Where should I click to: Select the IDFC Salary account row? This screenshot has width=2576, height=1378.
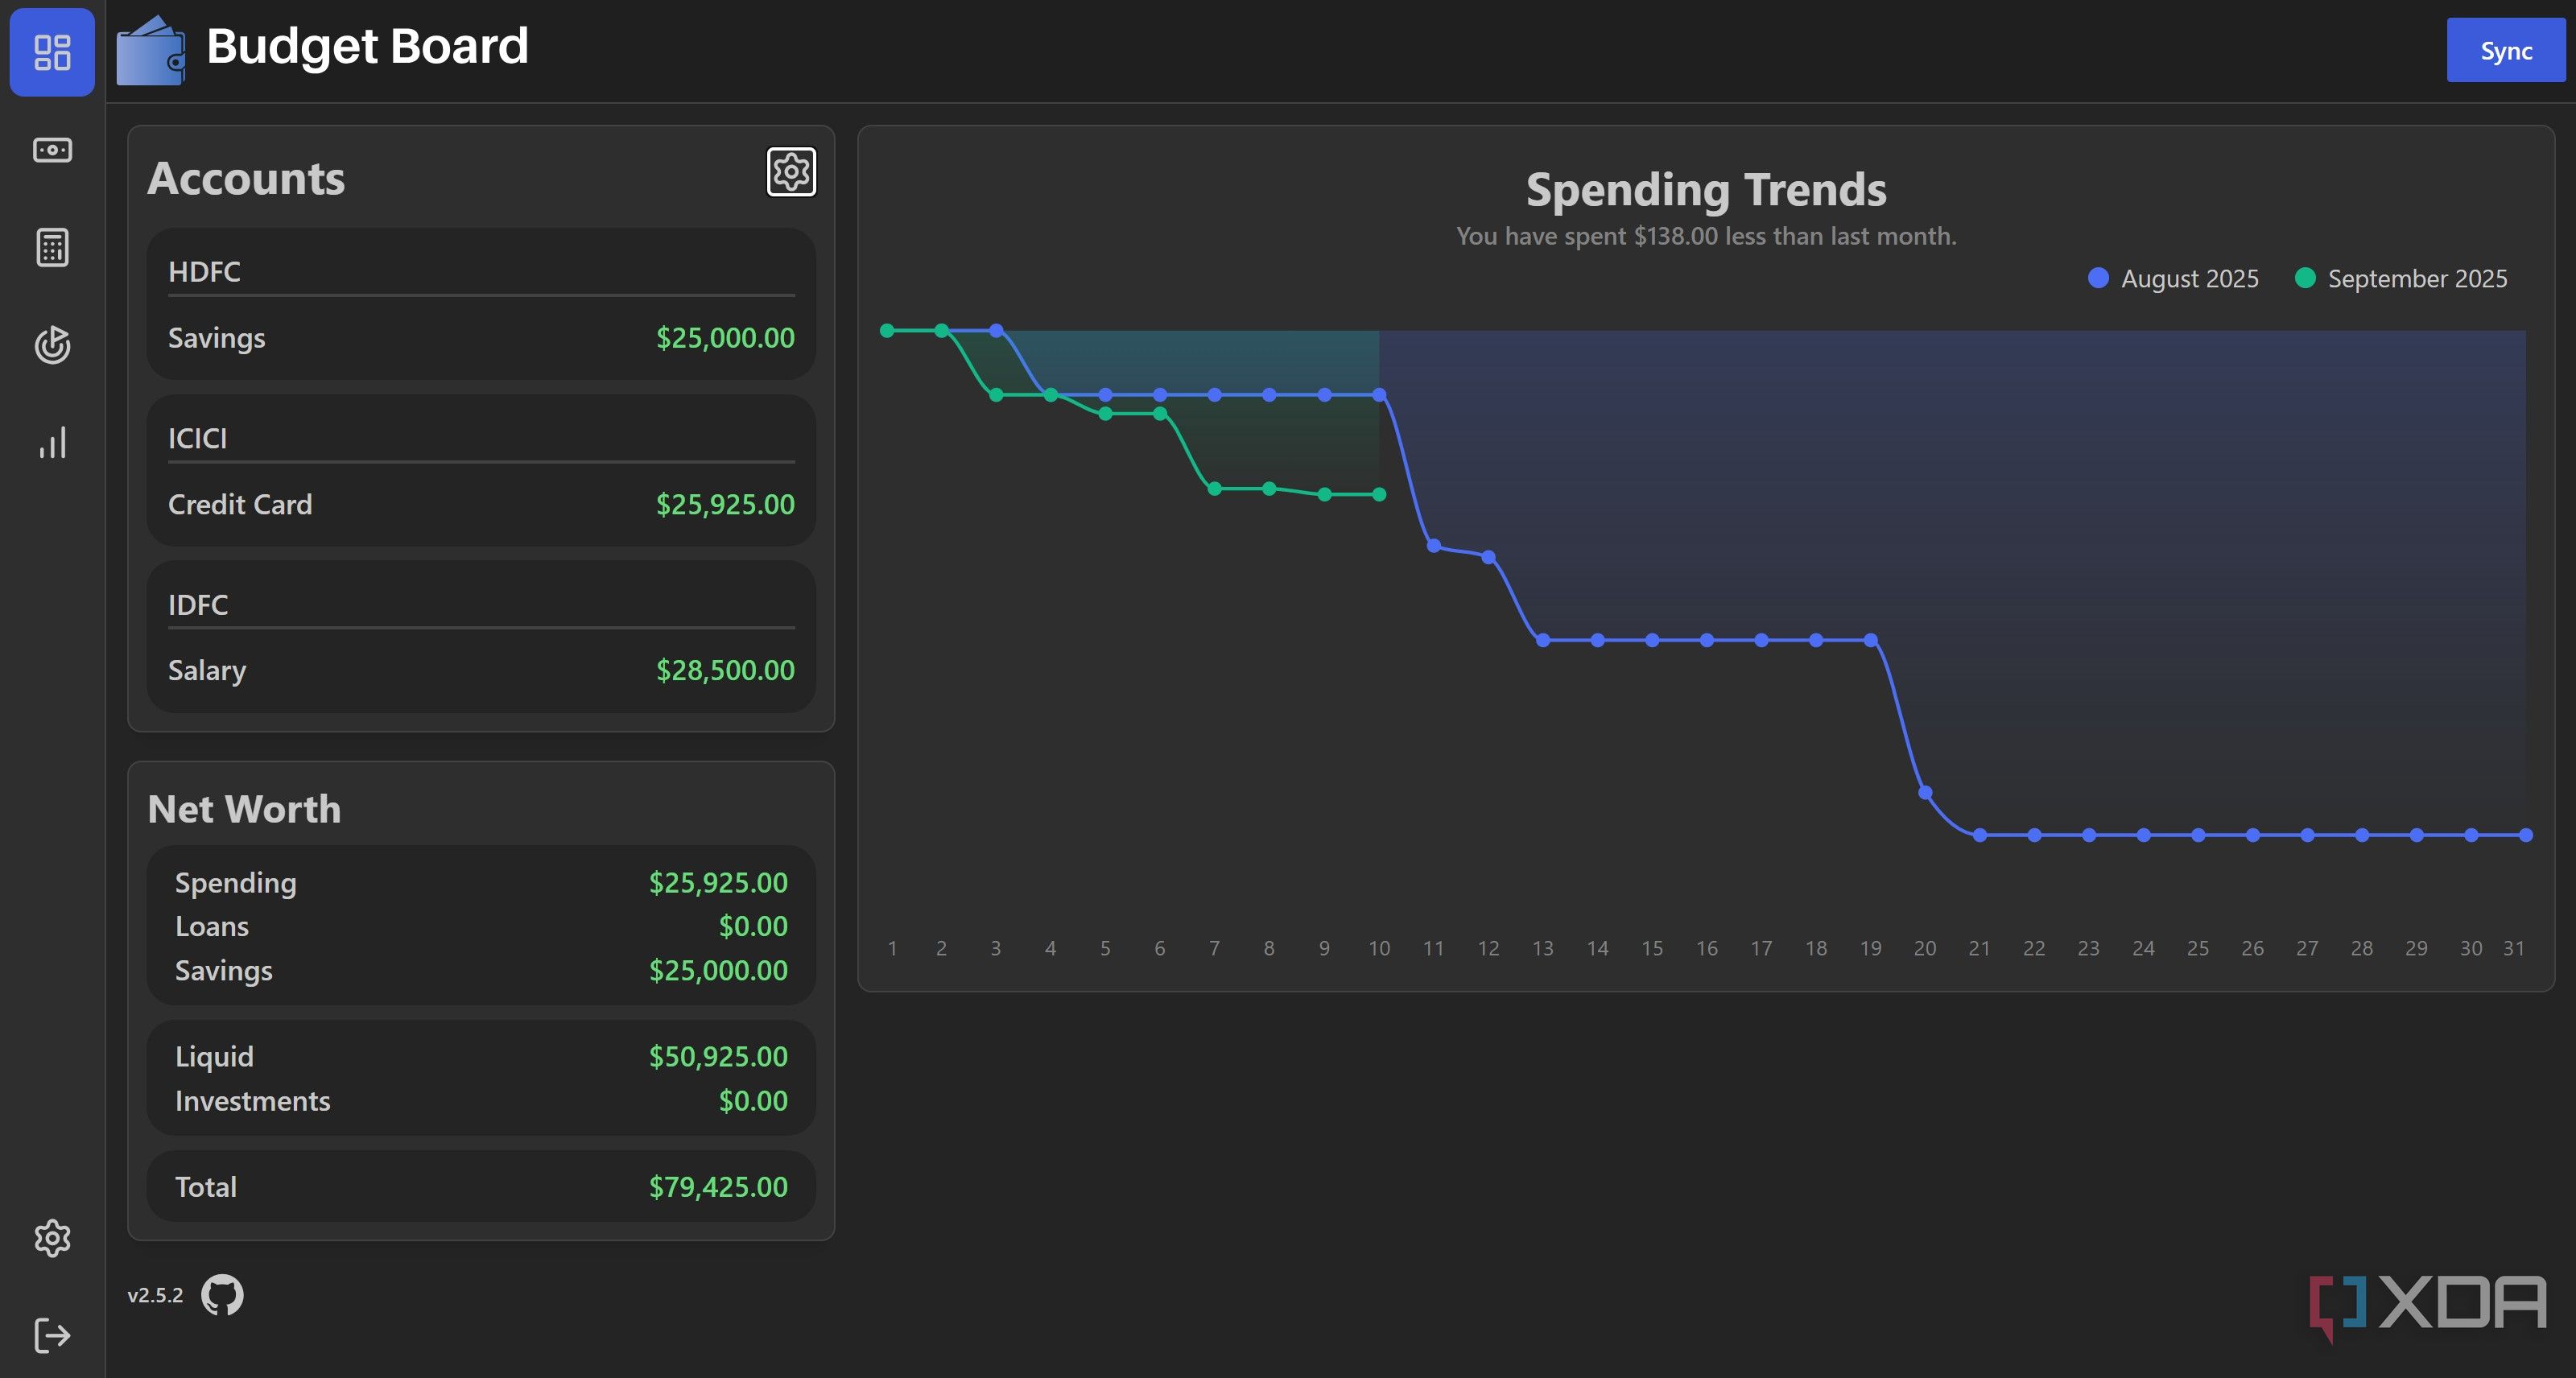(x=481, y=670)
